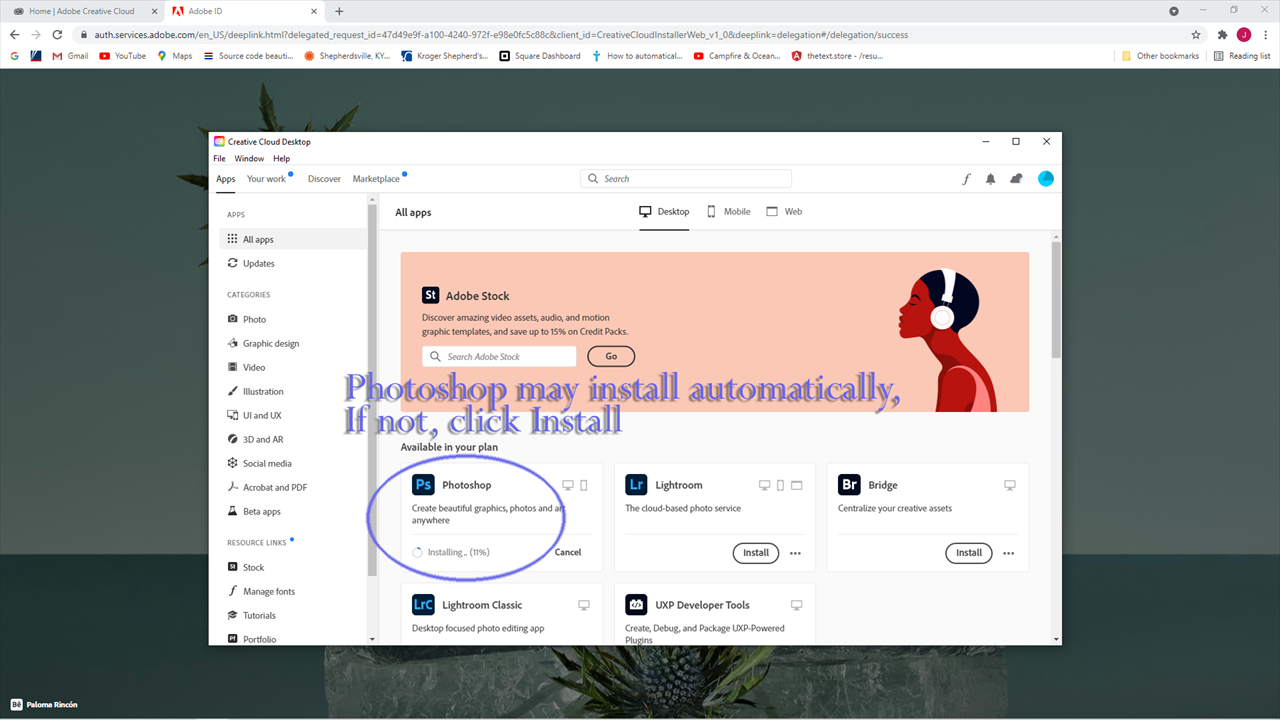The image size is (1280, 720).
Task: Click the Adobe Stock St icon
Action: click(x=430, y=295)
